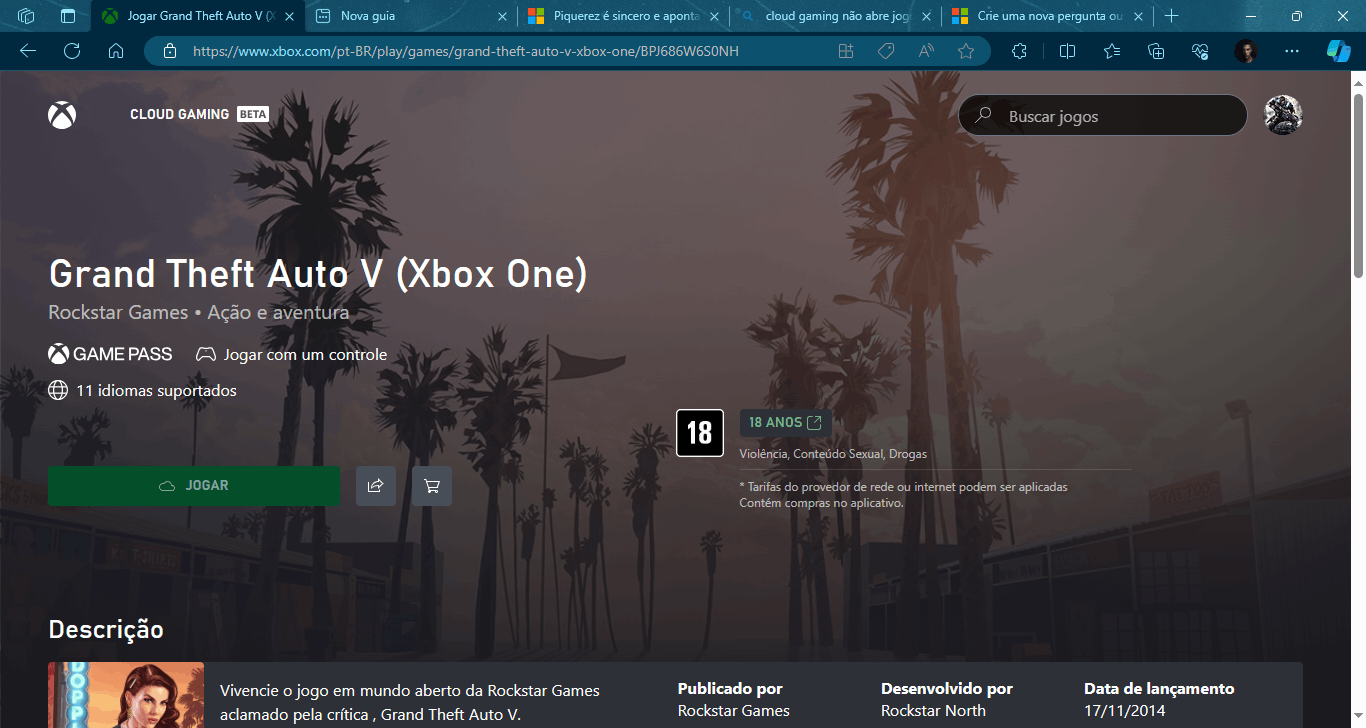Click Violência, Conteúdo Sexual, Drogas descriptors
Screen dimensions: 1366x728
(x=833, y=454)
